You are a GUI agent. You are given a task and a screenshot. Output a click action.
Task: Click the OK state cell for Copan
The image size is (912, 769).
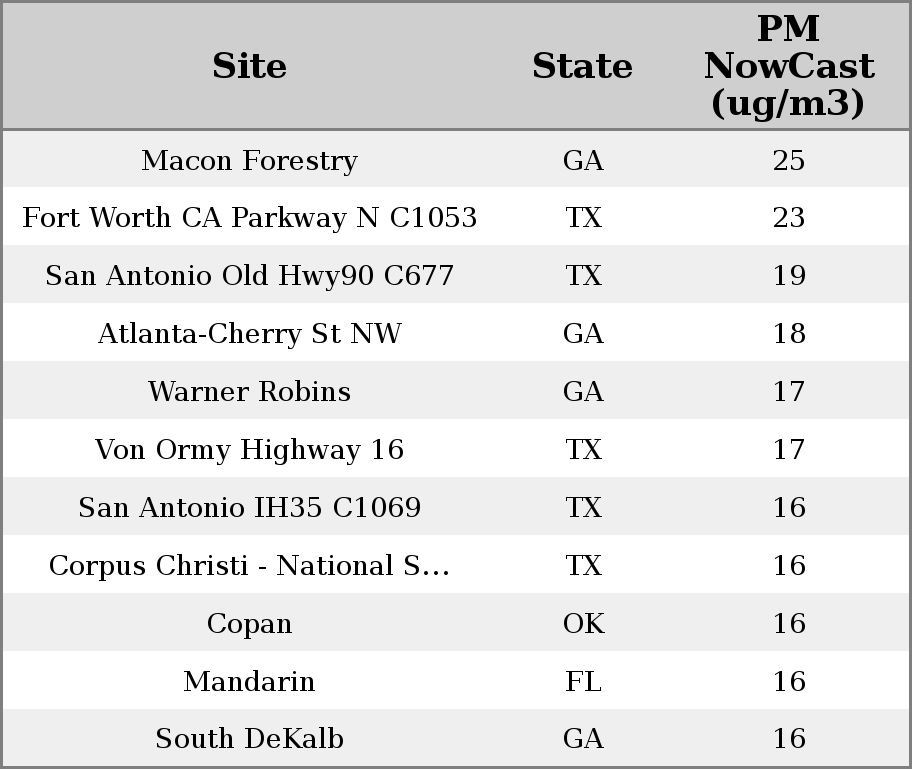tap(583, 624)
